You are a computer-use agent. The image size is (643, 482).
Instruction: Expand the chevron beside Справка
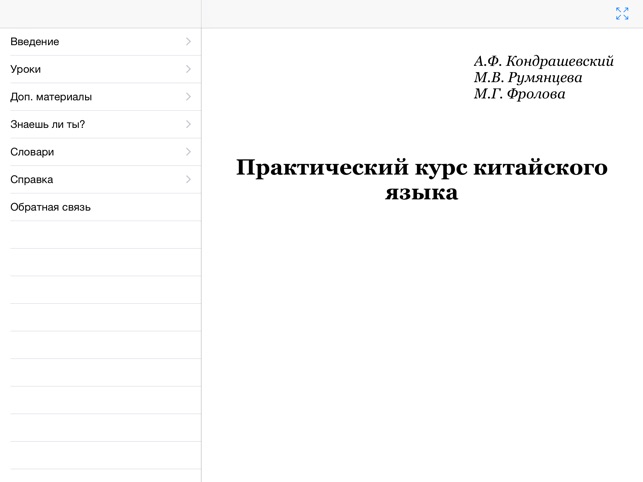tap(188, 179)
